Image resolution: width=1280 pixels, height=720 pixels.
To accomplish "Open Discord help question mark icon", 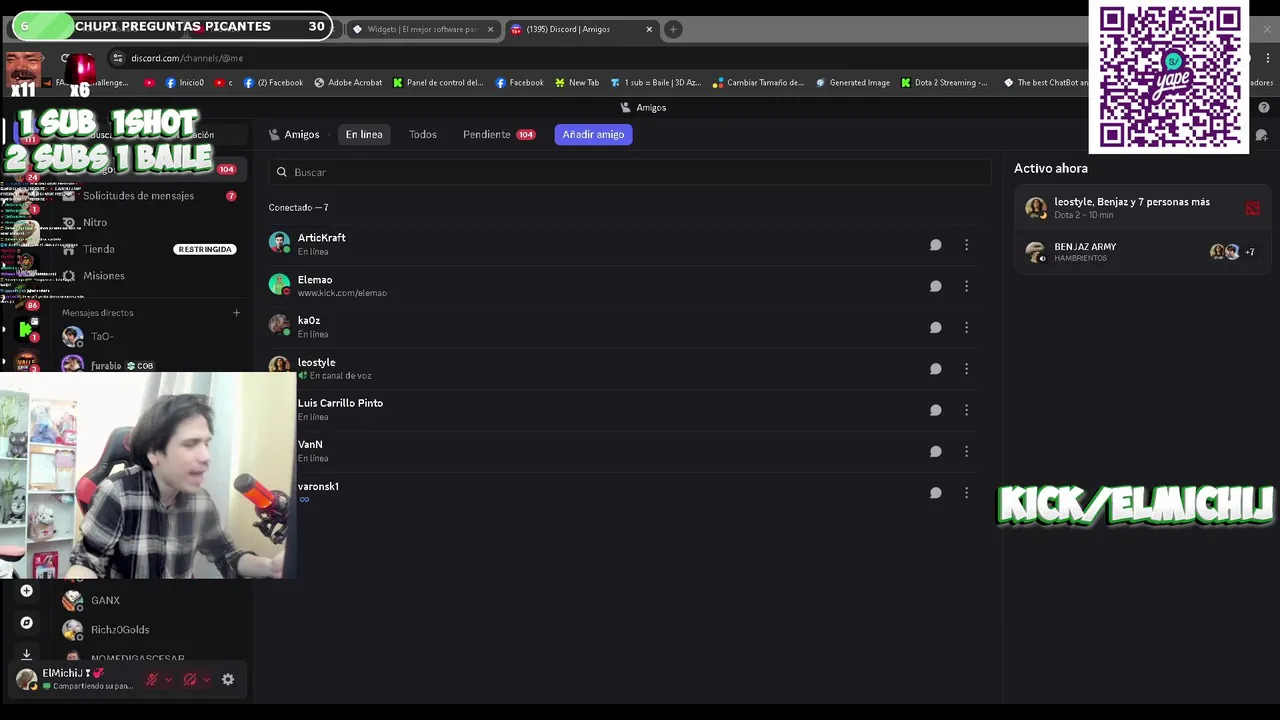I will (1264, 107).
